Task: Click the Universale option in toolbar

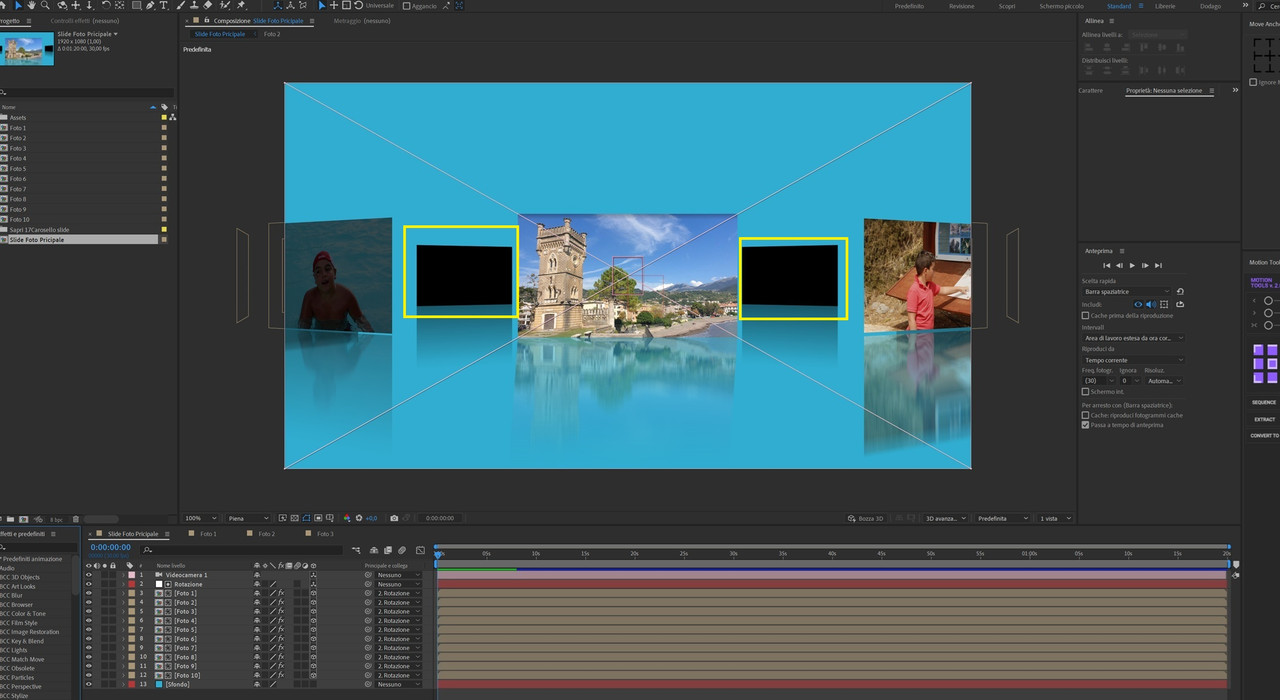Action: [x=379, y=5]
